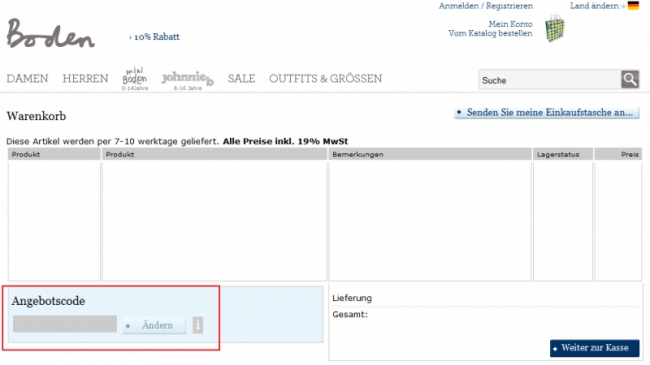650x365 pixels.
Task: Click the Lieferung label
Action: (352, 298)
